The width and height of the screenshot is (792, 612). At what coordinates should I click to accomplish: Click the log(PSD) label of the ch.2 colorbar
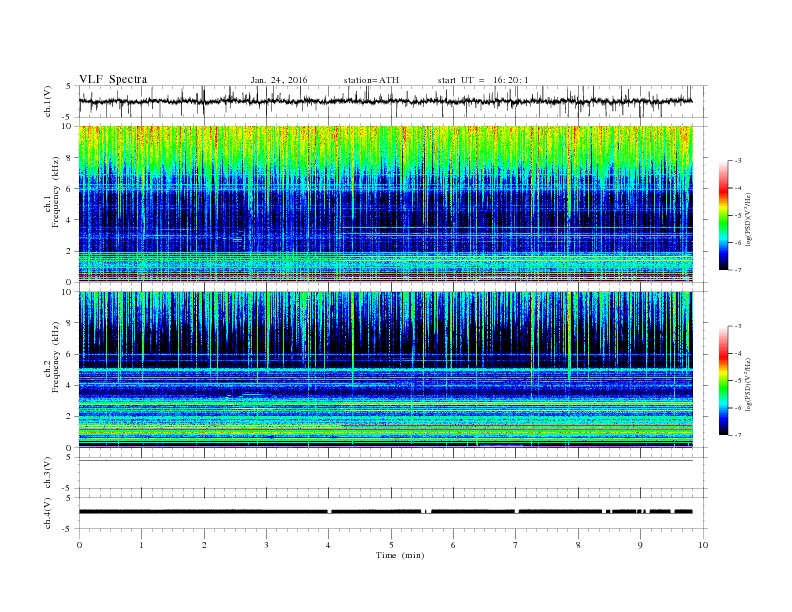point(748,385)
